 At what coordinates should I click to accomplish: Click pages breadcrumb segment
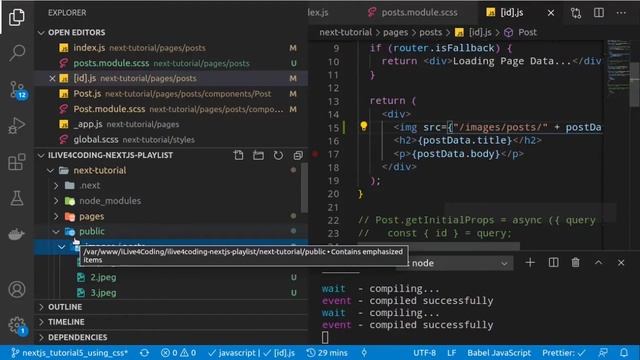[x=396, y=33]
